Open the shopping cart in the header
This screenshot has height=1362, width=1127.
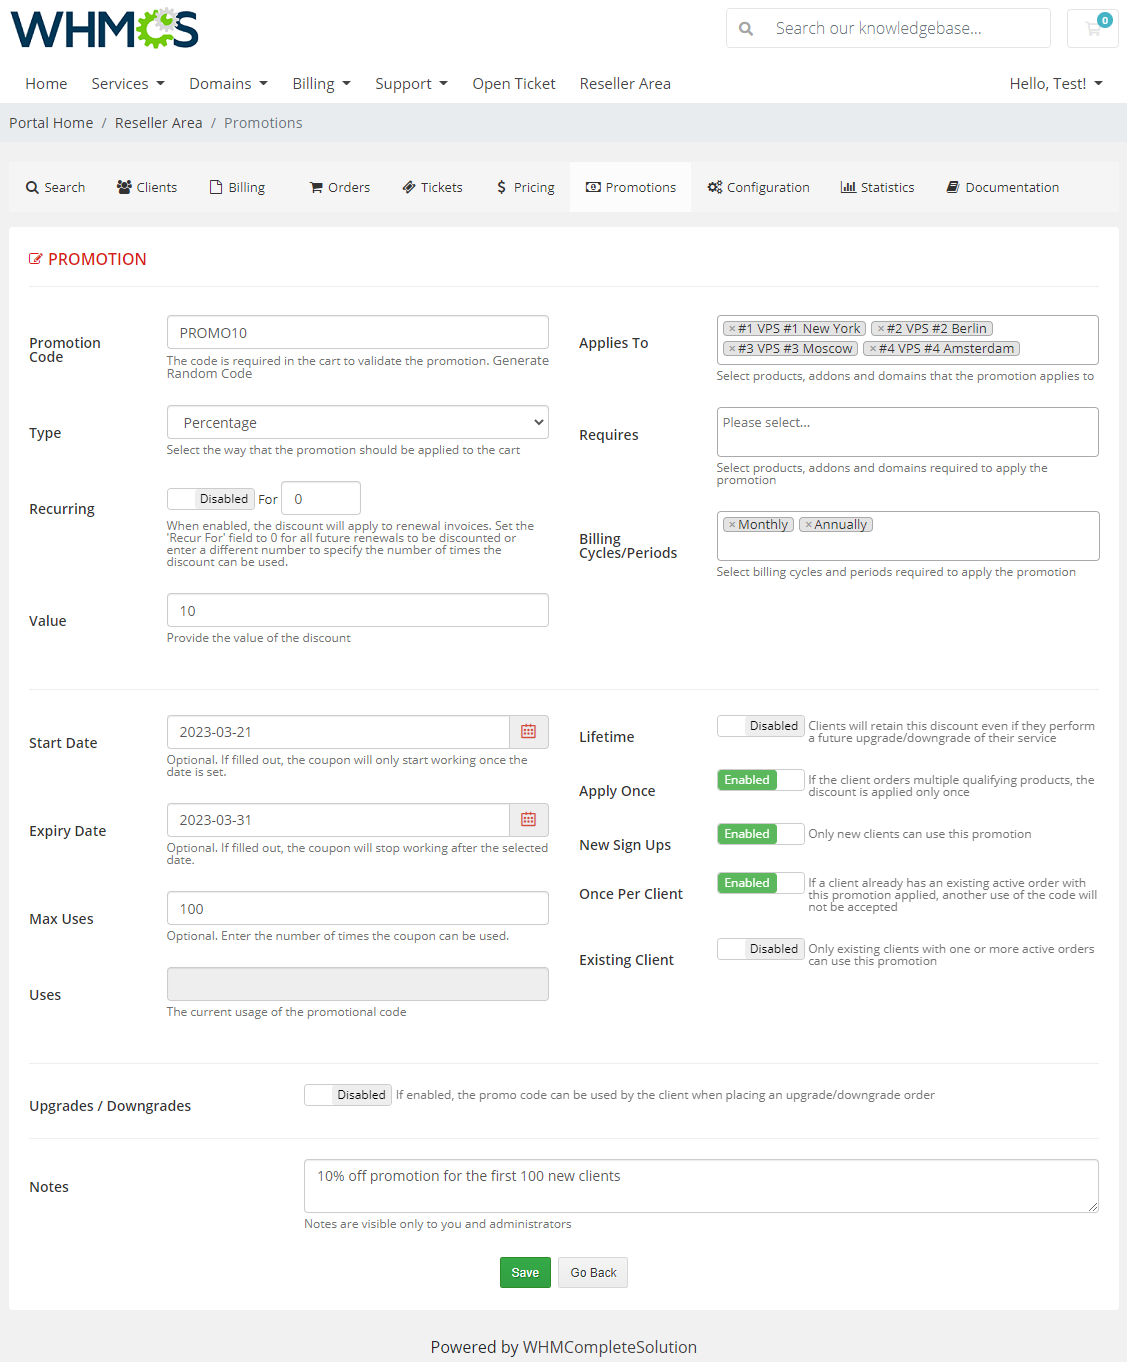tap(1092, 28)
